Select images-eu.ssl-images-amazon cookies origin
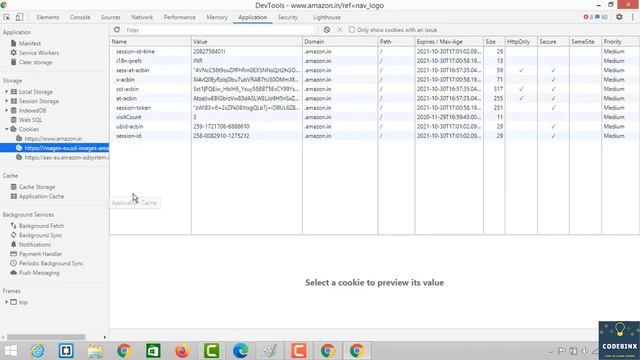The width and height of the screenshot is (640, 360). (54, 148)
